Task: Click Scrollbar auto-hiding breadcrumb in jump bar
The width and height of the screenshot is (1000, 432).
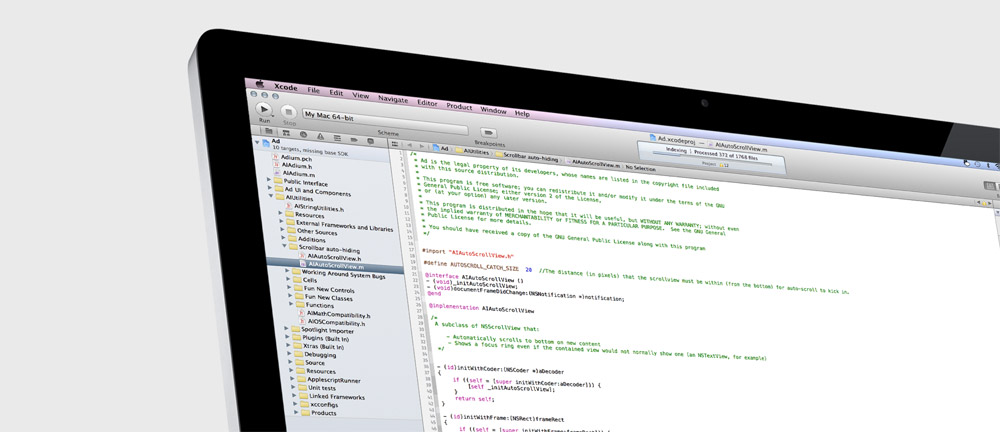Action: coord(526,156)
